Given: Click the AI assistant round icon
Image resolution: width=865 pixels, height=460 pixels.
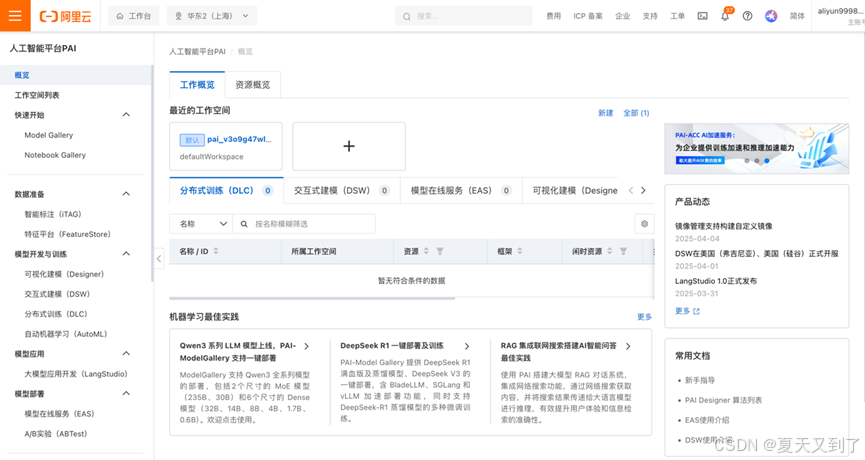Looking at the screenshot, I should coord(771,16).
